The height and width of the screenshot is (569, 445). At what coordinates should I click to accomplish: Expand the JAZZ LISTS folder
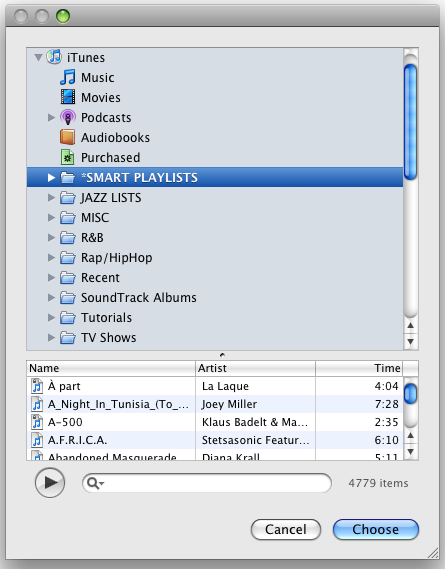coord(51,197)
